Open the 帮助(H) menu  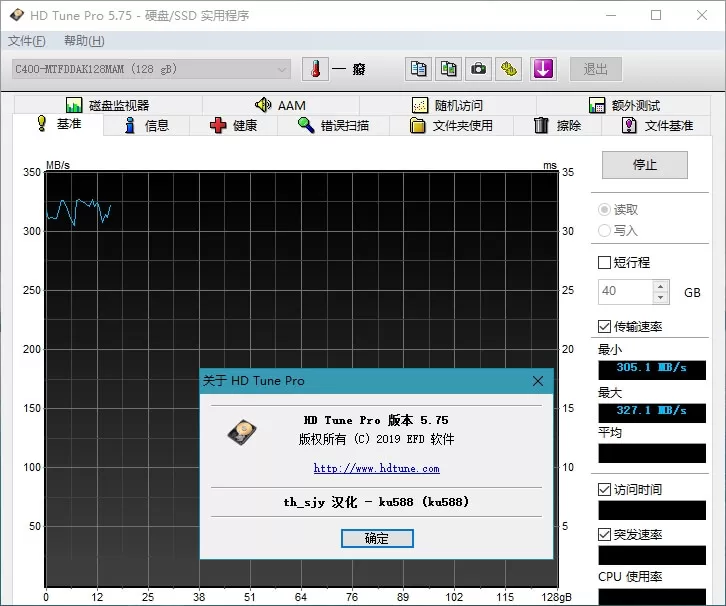coord(84,41)
